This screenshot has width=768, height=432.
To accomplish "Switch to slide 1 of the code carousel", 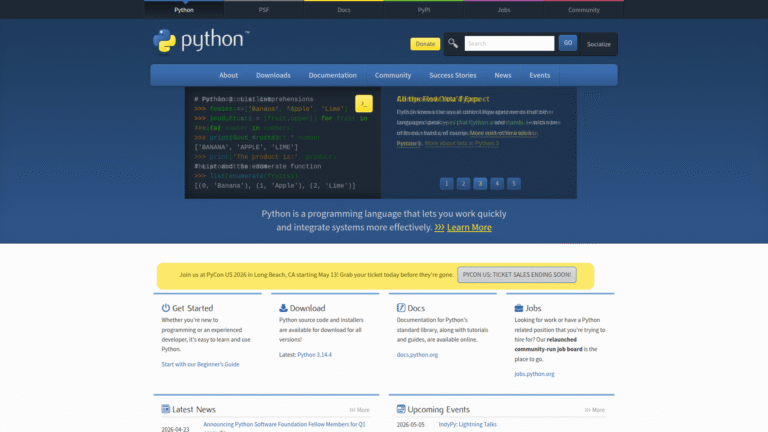I will (x=446, y=184).
